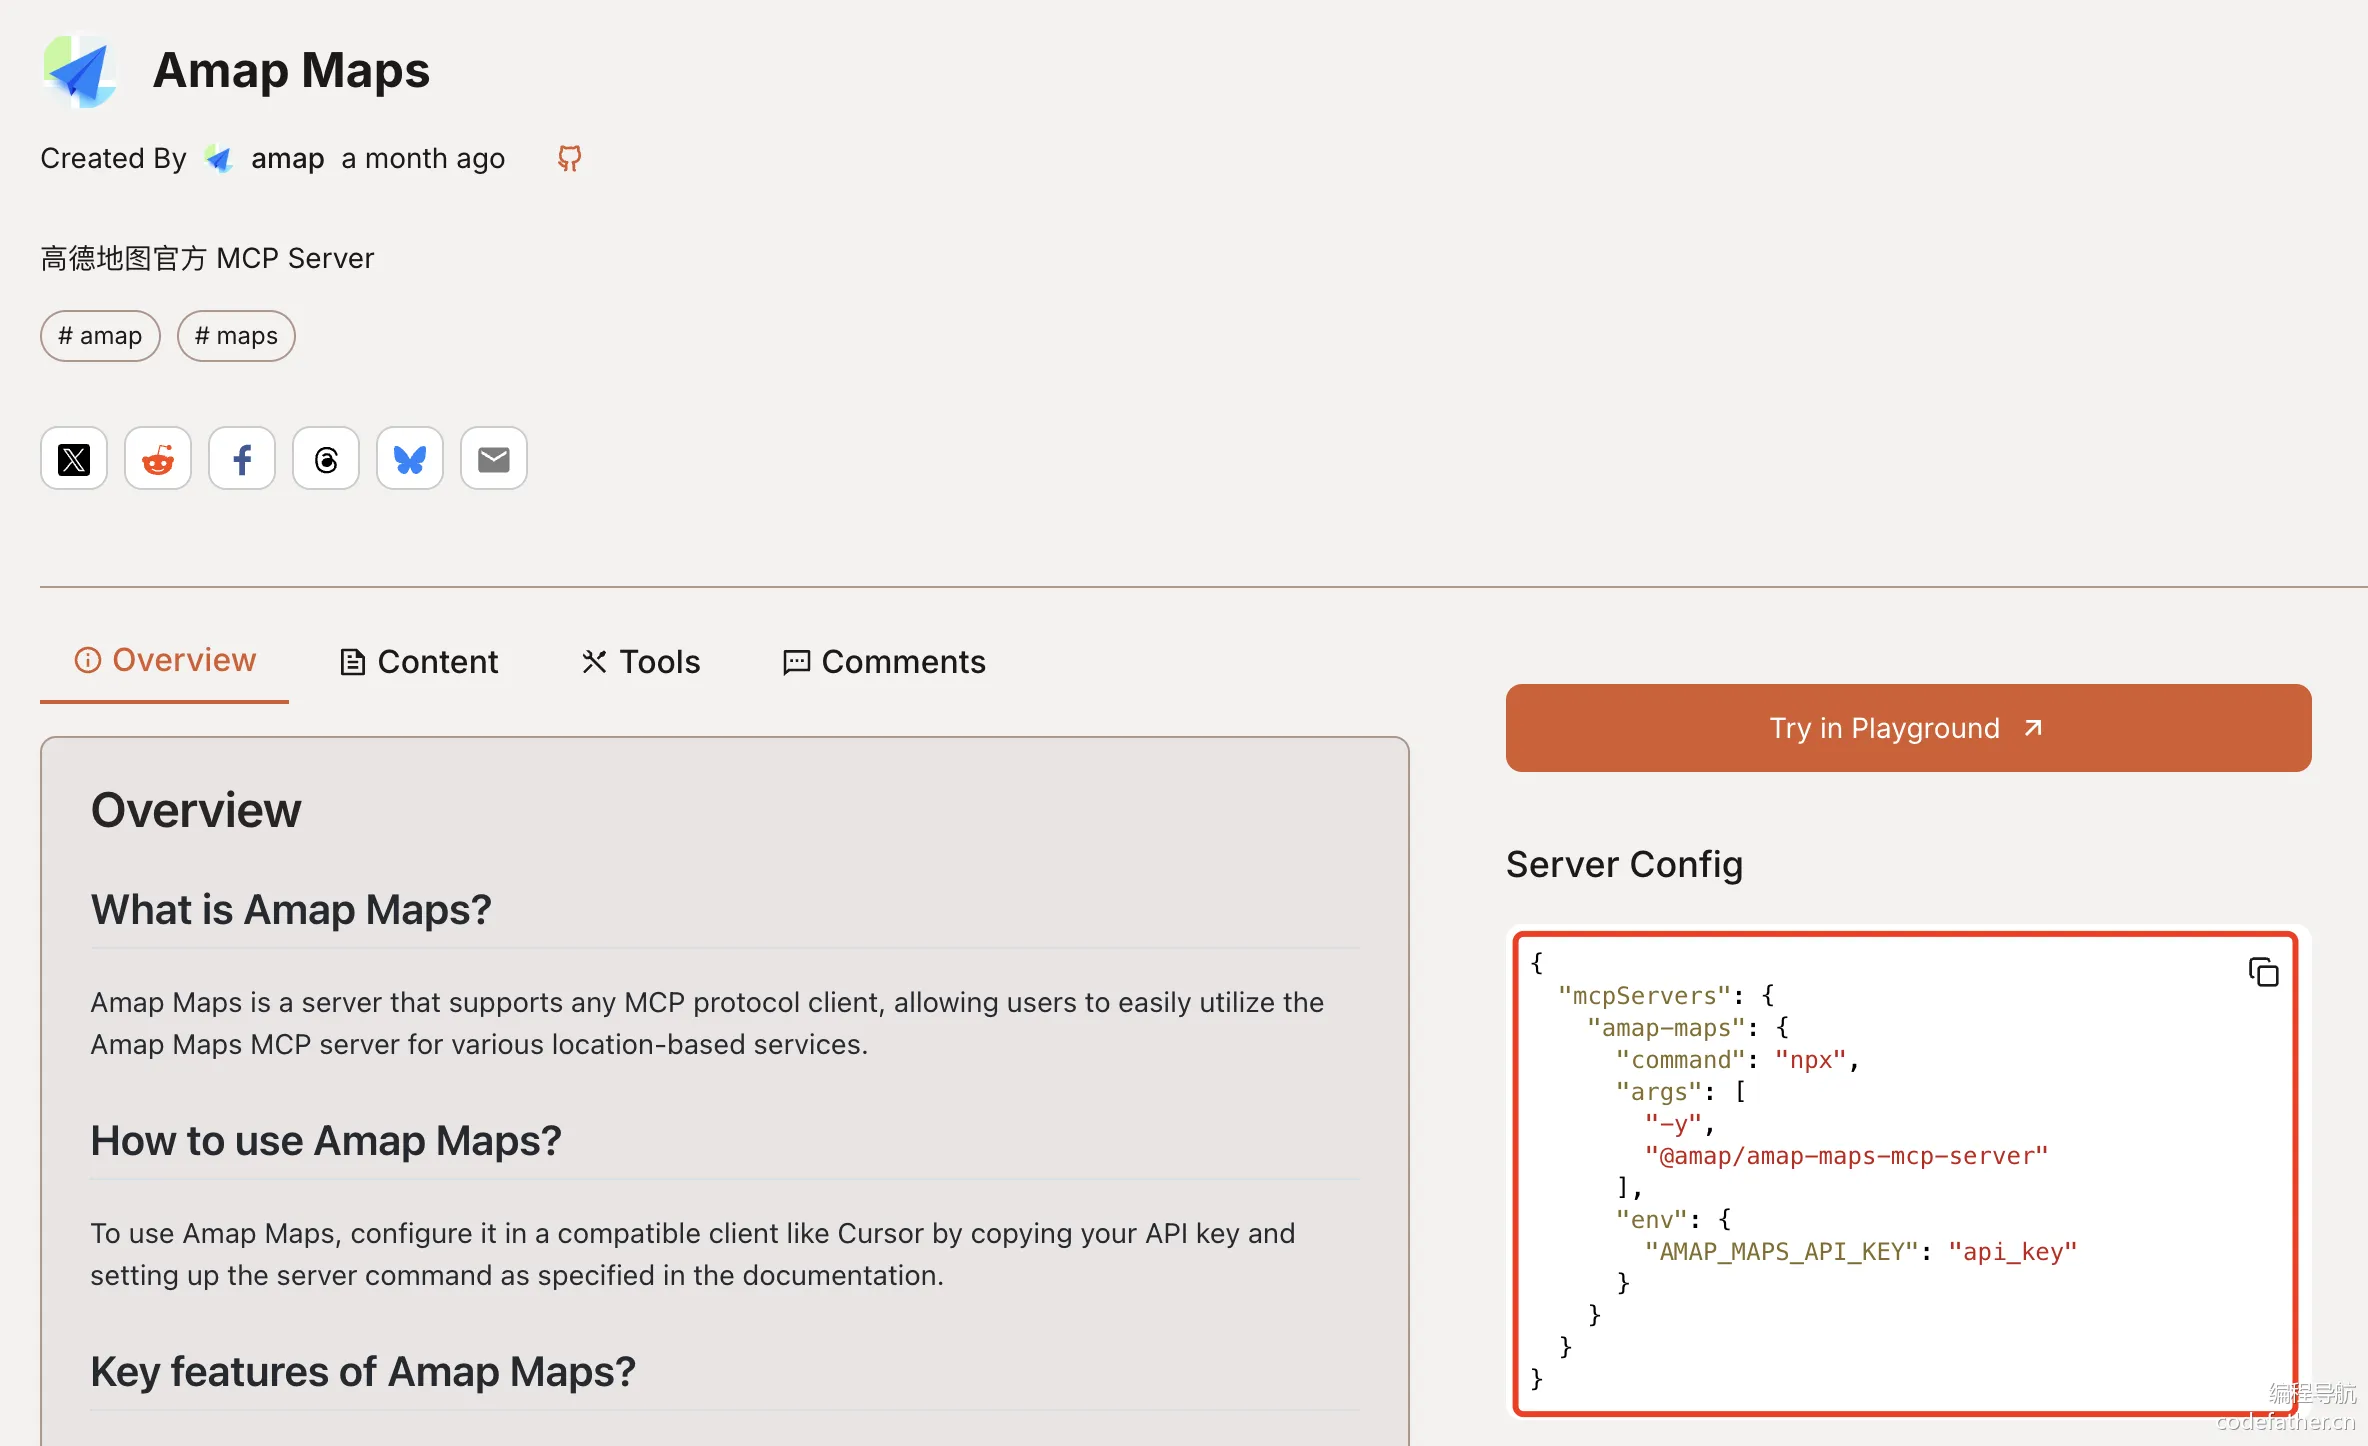Image resolution: width=2368 pixels, height=1446 pixels.
Task: Click the # maps tag
Action: (x=236, y=336)
